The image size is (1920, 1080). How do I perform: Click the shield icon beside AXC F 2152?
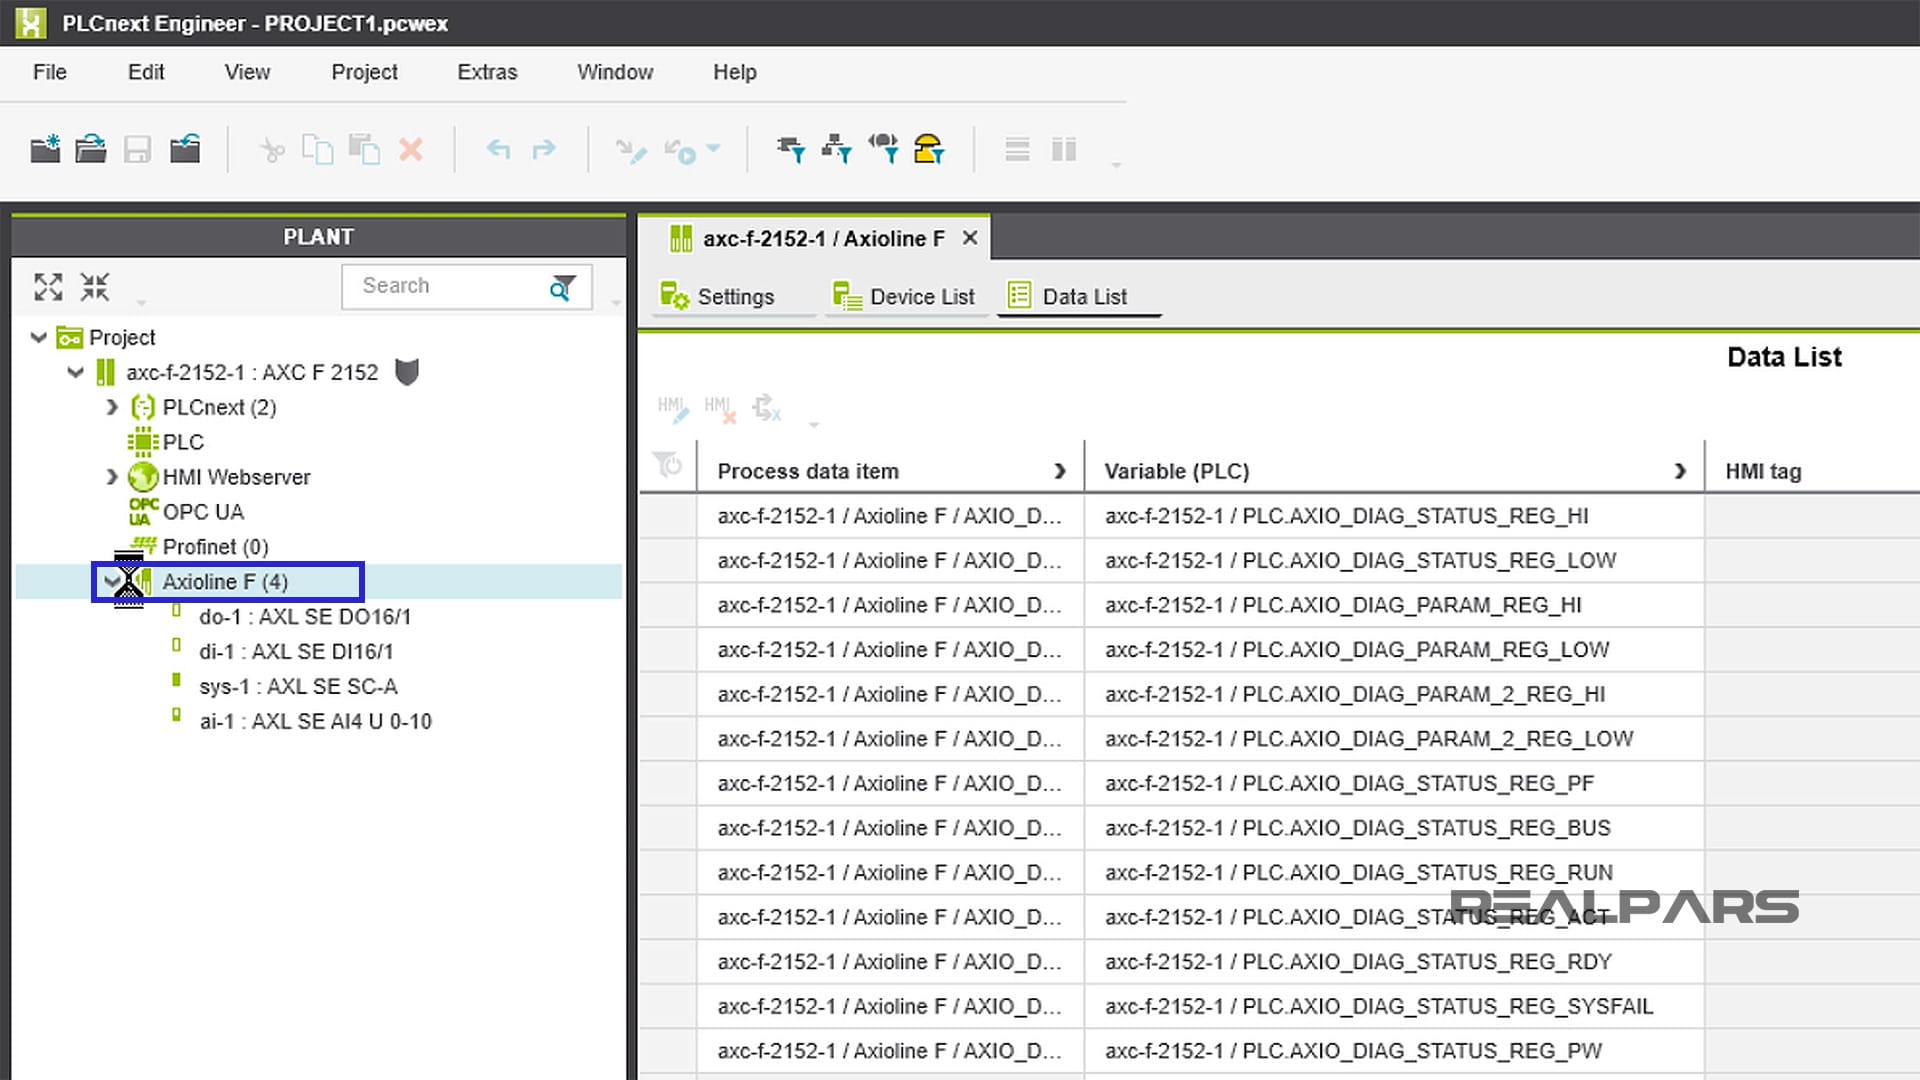pyautogui.click(x=407, y=372)
